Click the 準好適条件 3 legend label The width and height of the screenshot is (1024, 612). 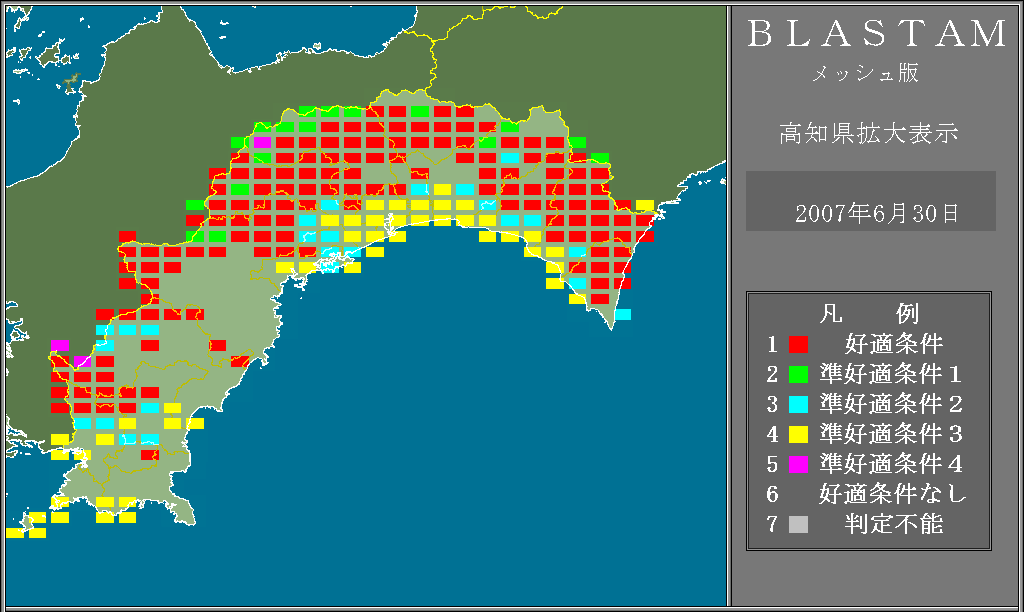[891, 434]
